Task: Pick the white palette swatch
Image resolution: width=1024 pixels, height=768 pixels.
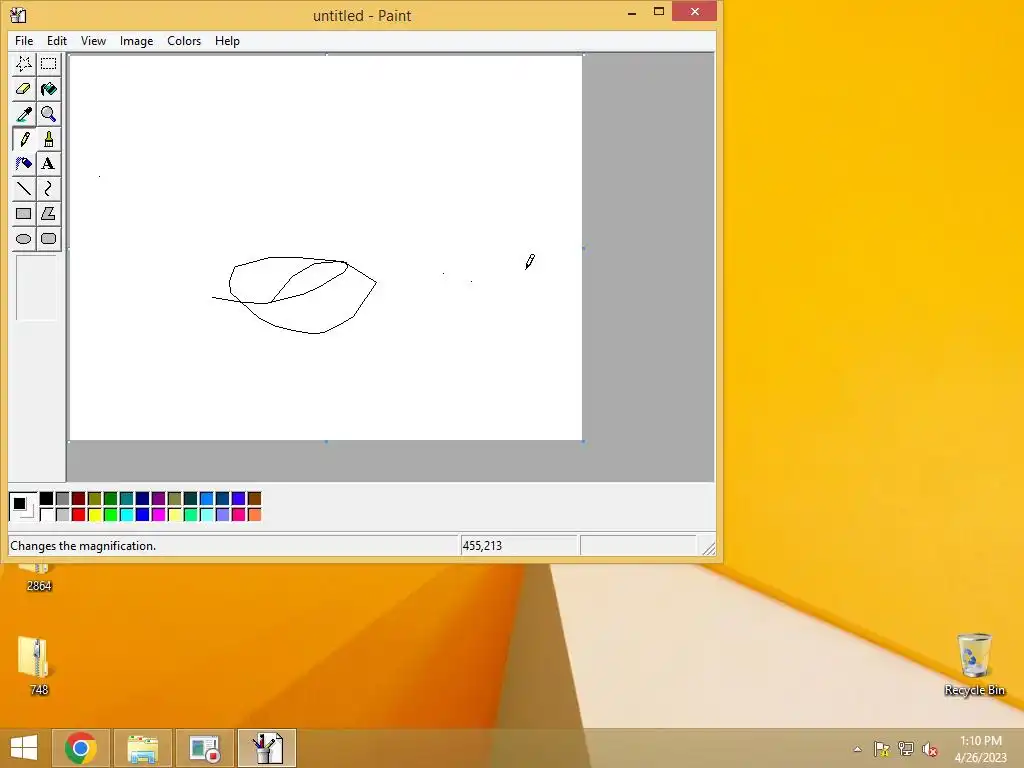Action: point(46,515)
